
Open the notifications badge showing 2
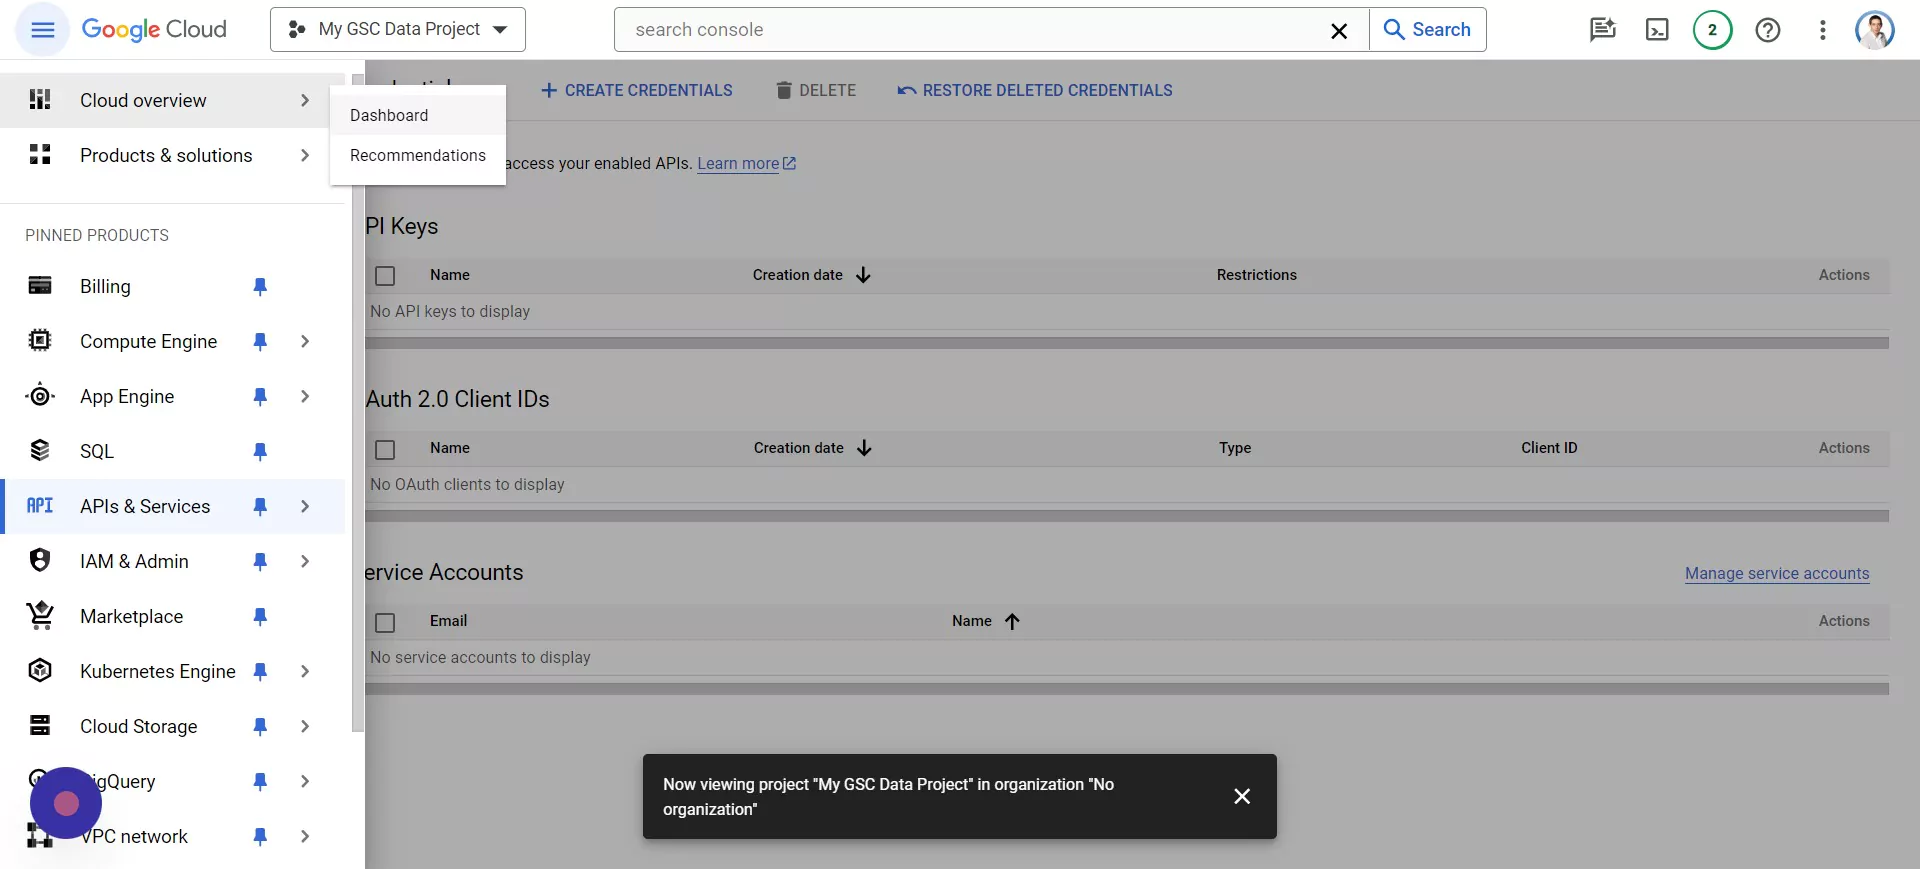point(1712,30)
